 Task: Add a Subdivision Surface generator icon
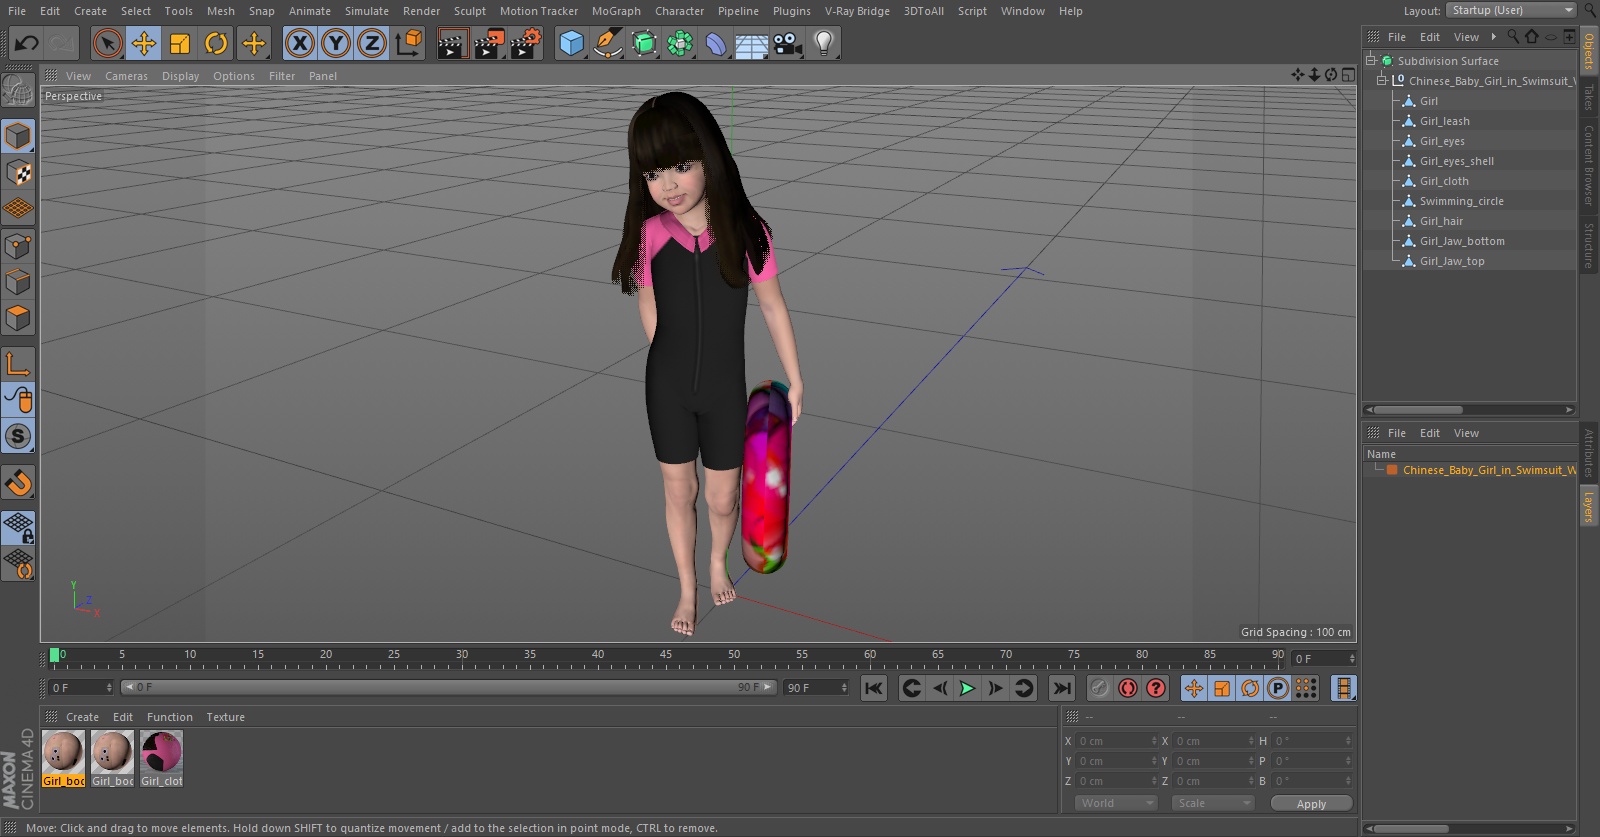pyautogui.click(x=644, y=43)
